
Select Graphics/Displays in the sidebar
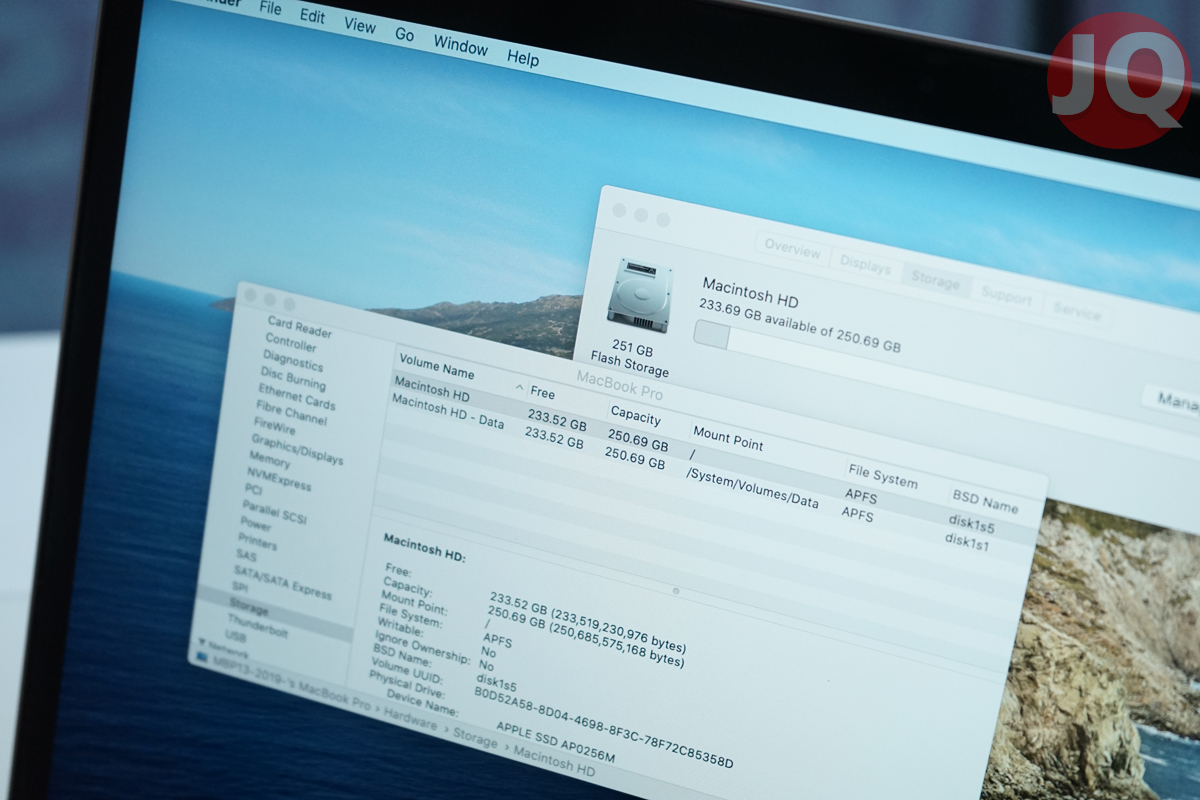296,450
